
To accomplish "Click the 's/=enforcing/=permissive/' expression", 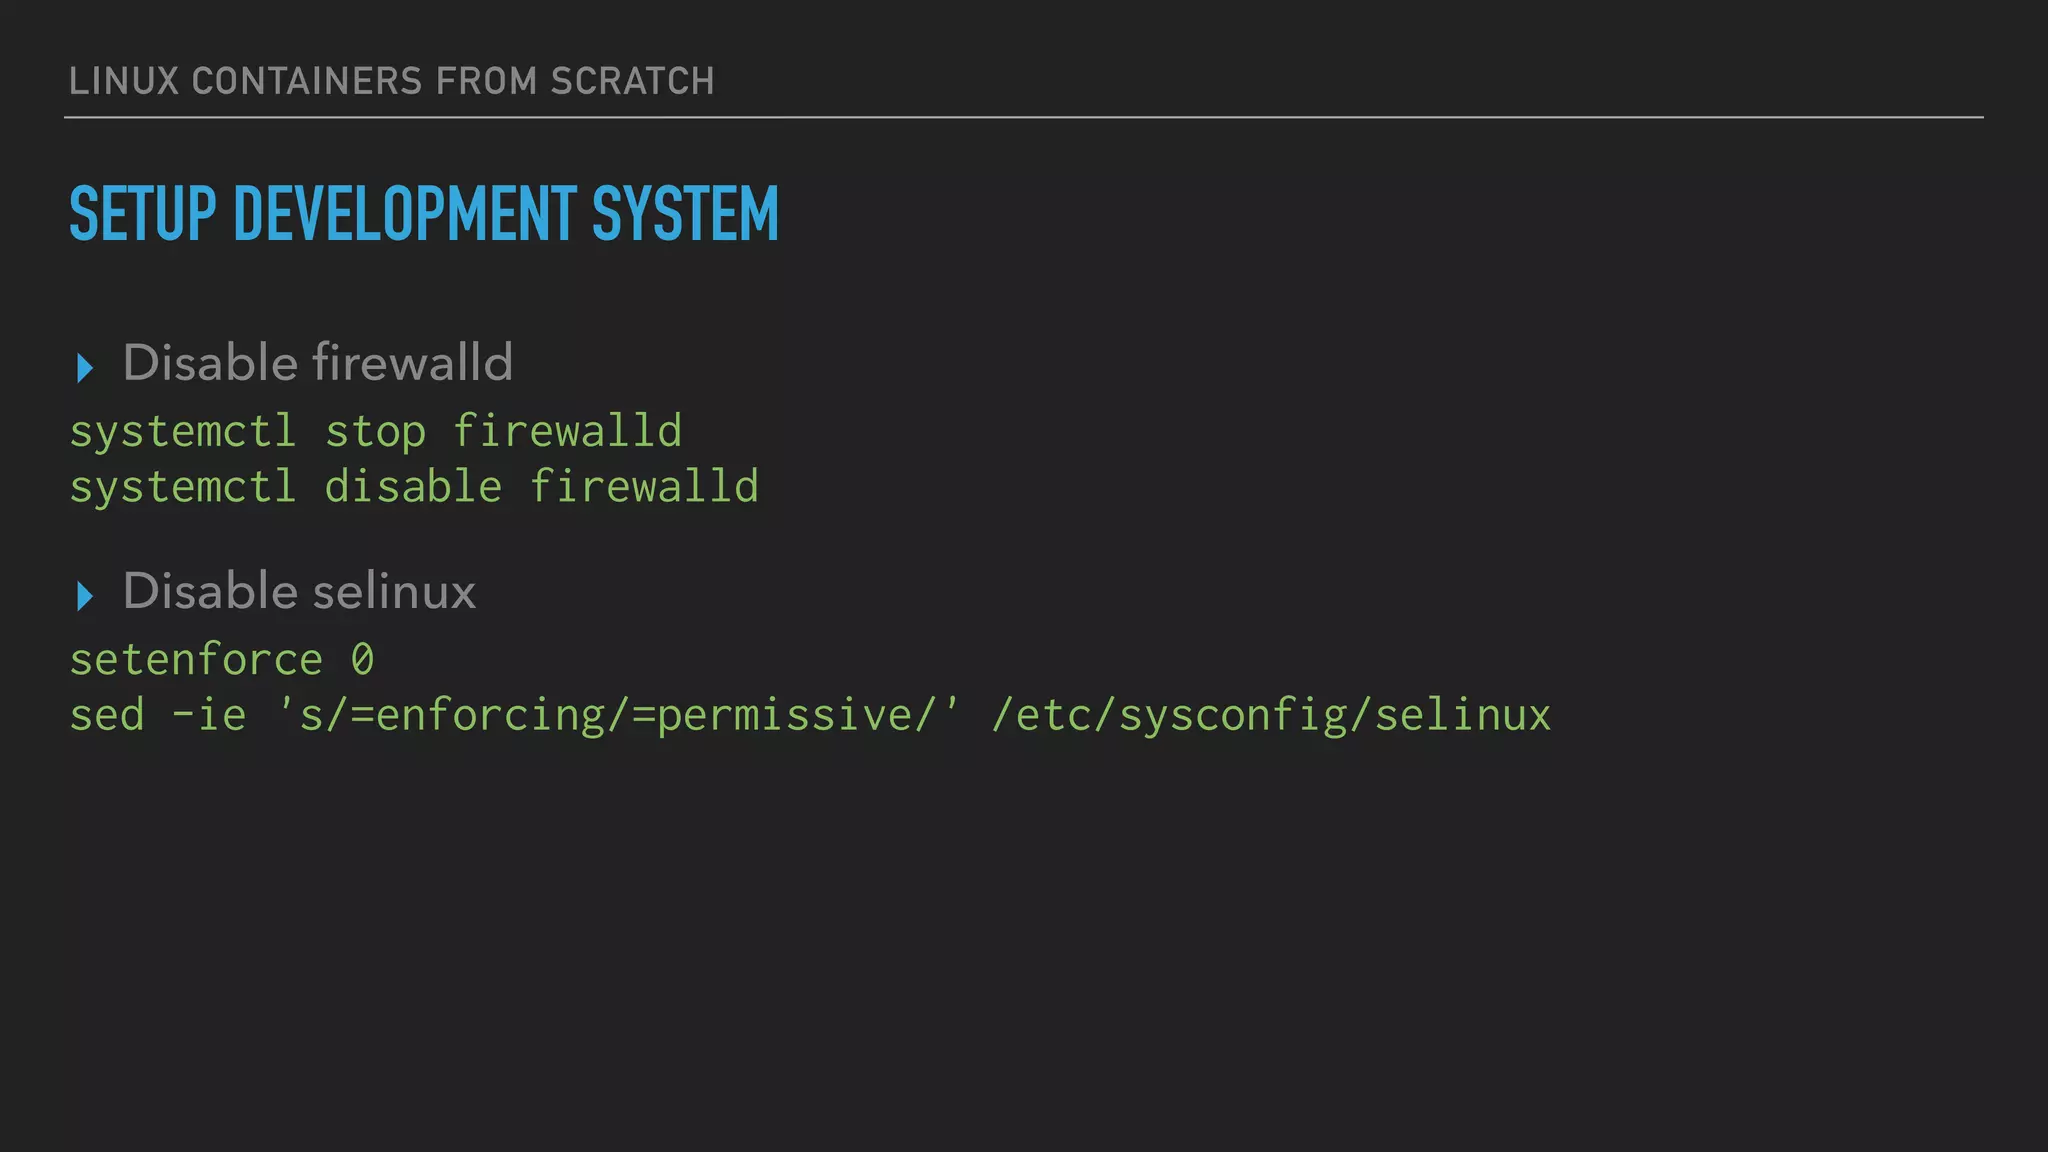I will (x=618, y=715).
